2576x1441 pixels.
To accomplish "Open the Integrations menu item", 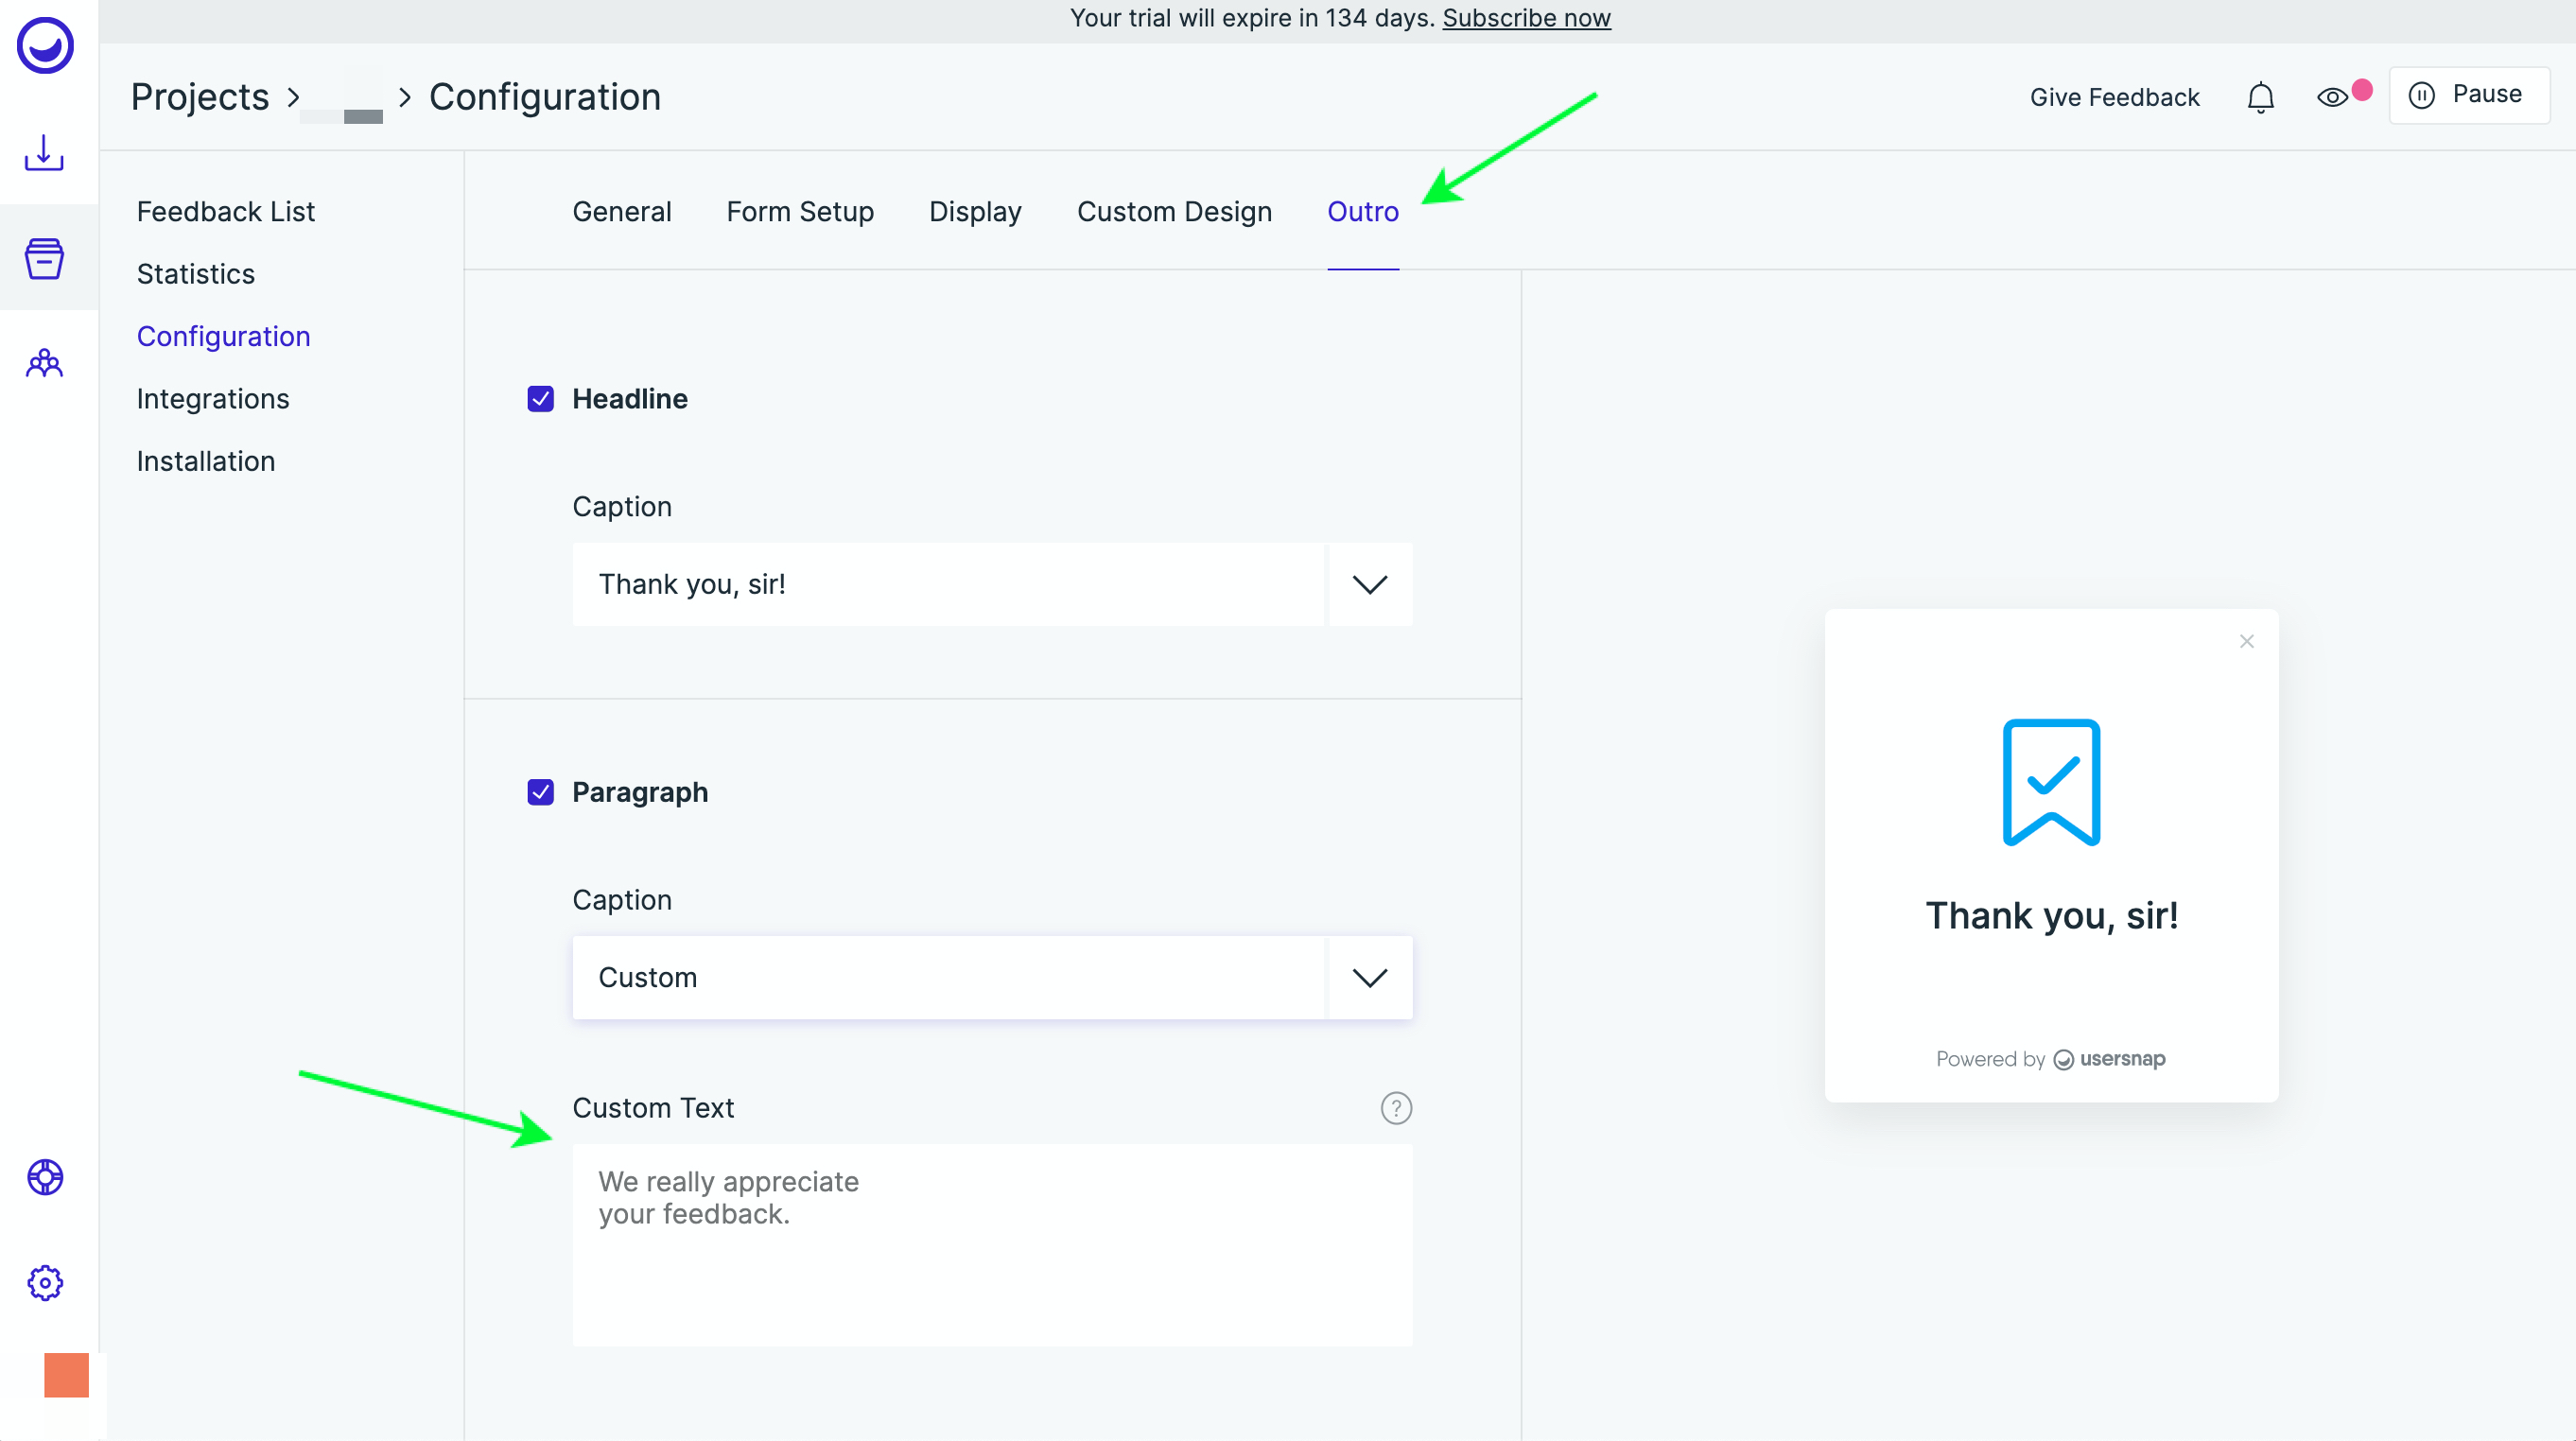I will tap(212, 399).
